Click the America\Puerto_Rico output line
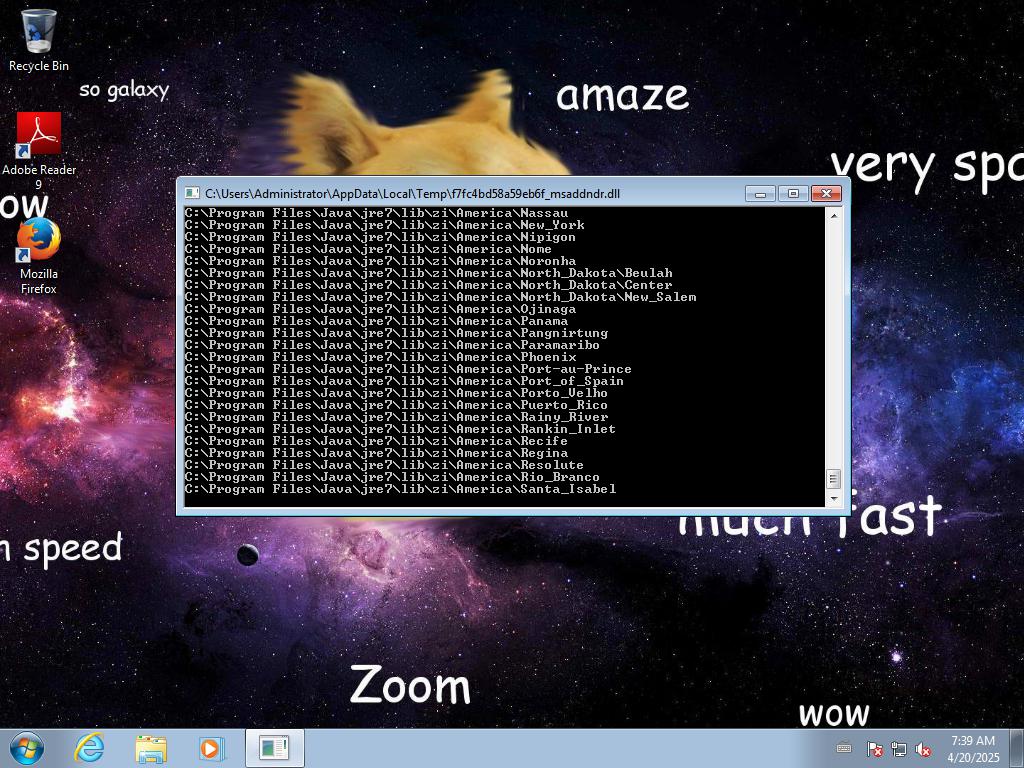The image size is (1024, 768). [396, 405]
